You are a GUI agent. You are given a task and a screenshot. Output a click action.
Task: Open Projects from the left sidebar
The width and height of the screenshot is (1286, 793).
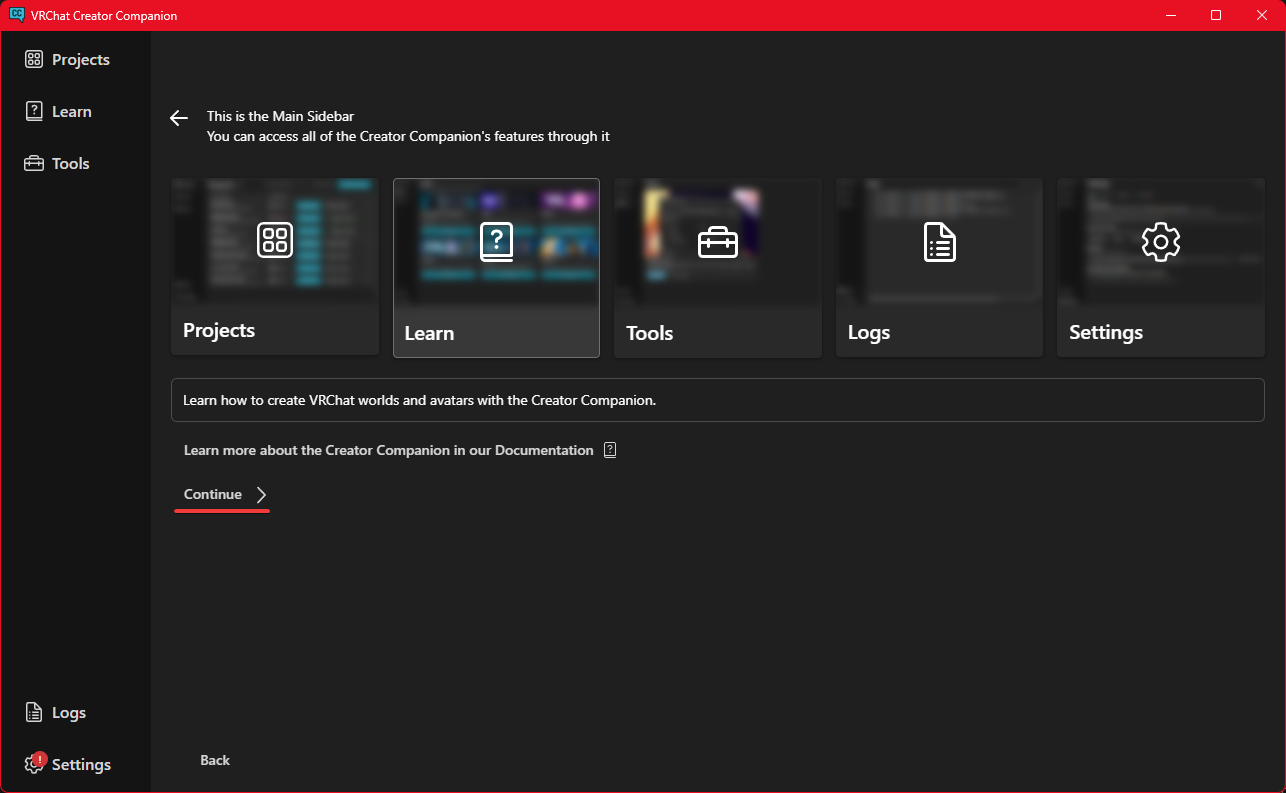[67, 60]
